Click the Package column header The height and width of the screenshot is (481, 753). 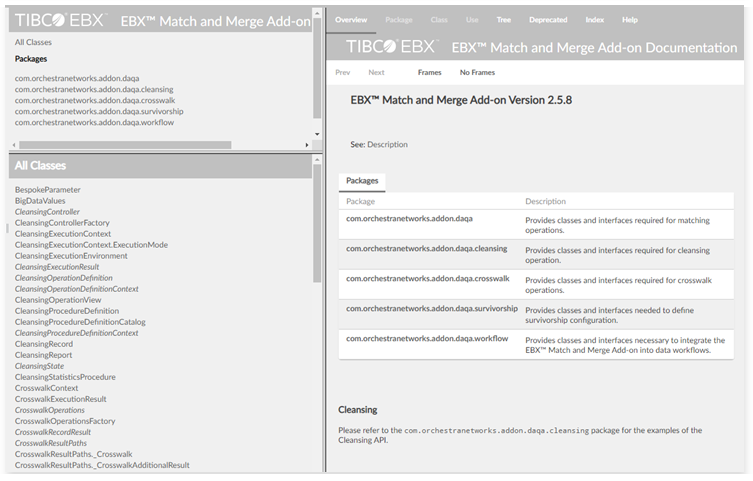pos(361,202)
